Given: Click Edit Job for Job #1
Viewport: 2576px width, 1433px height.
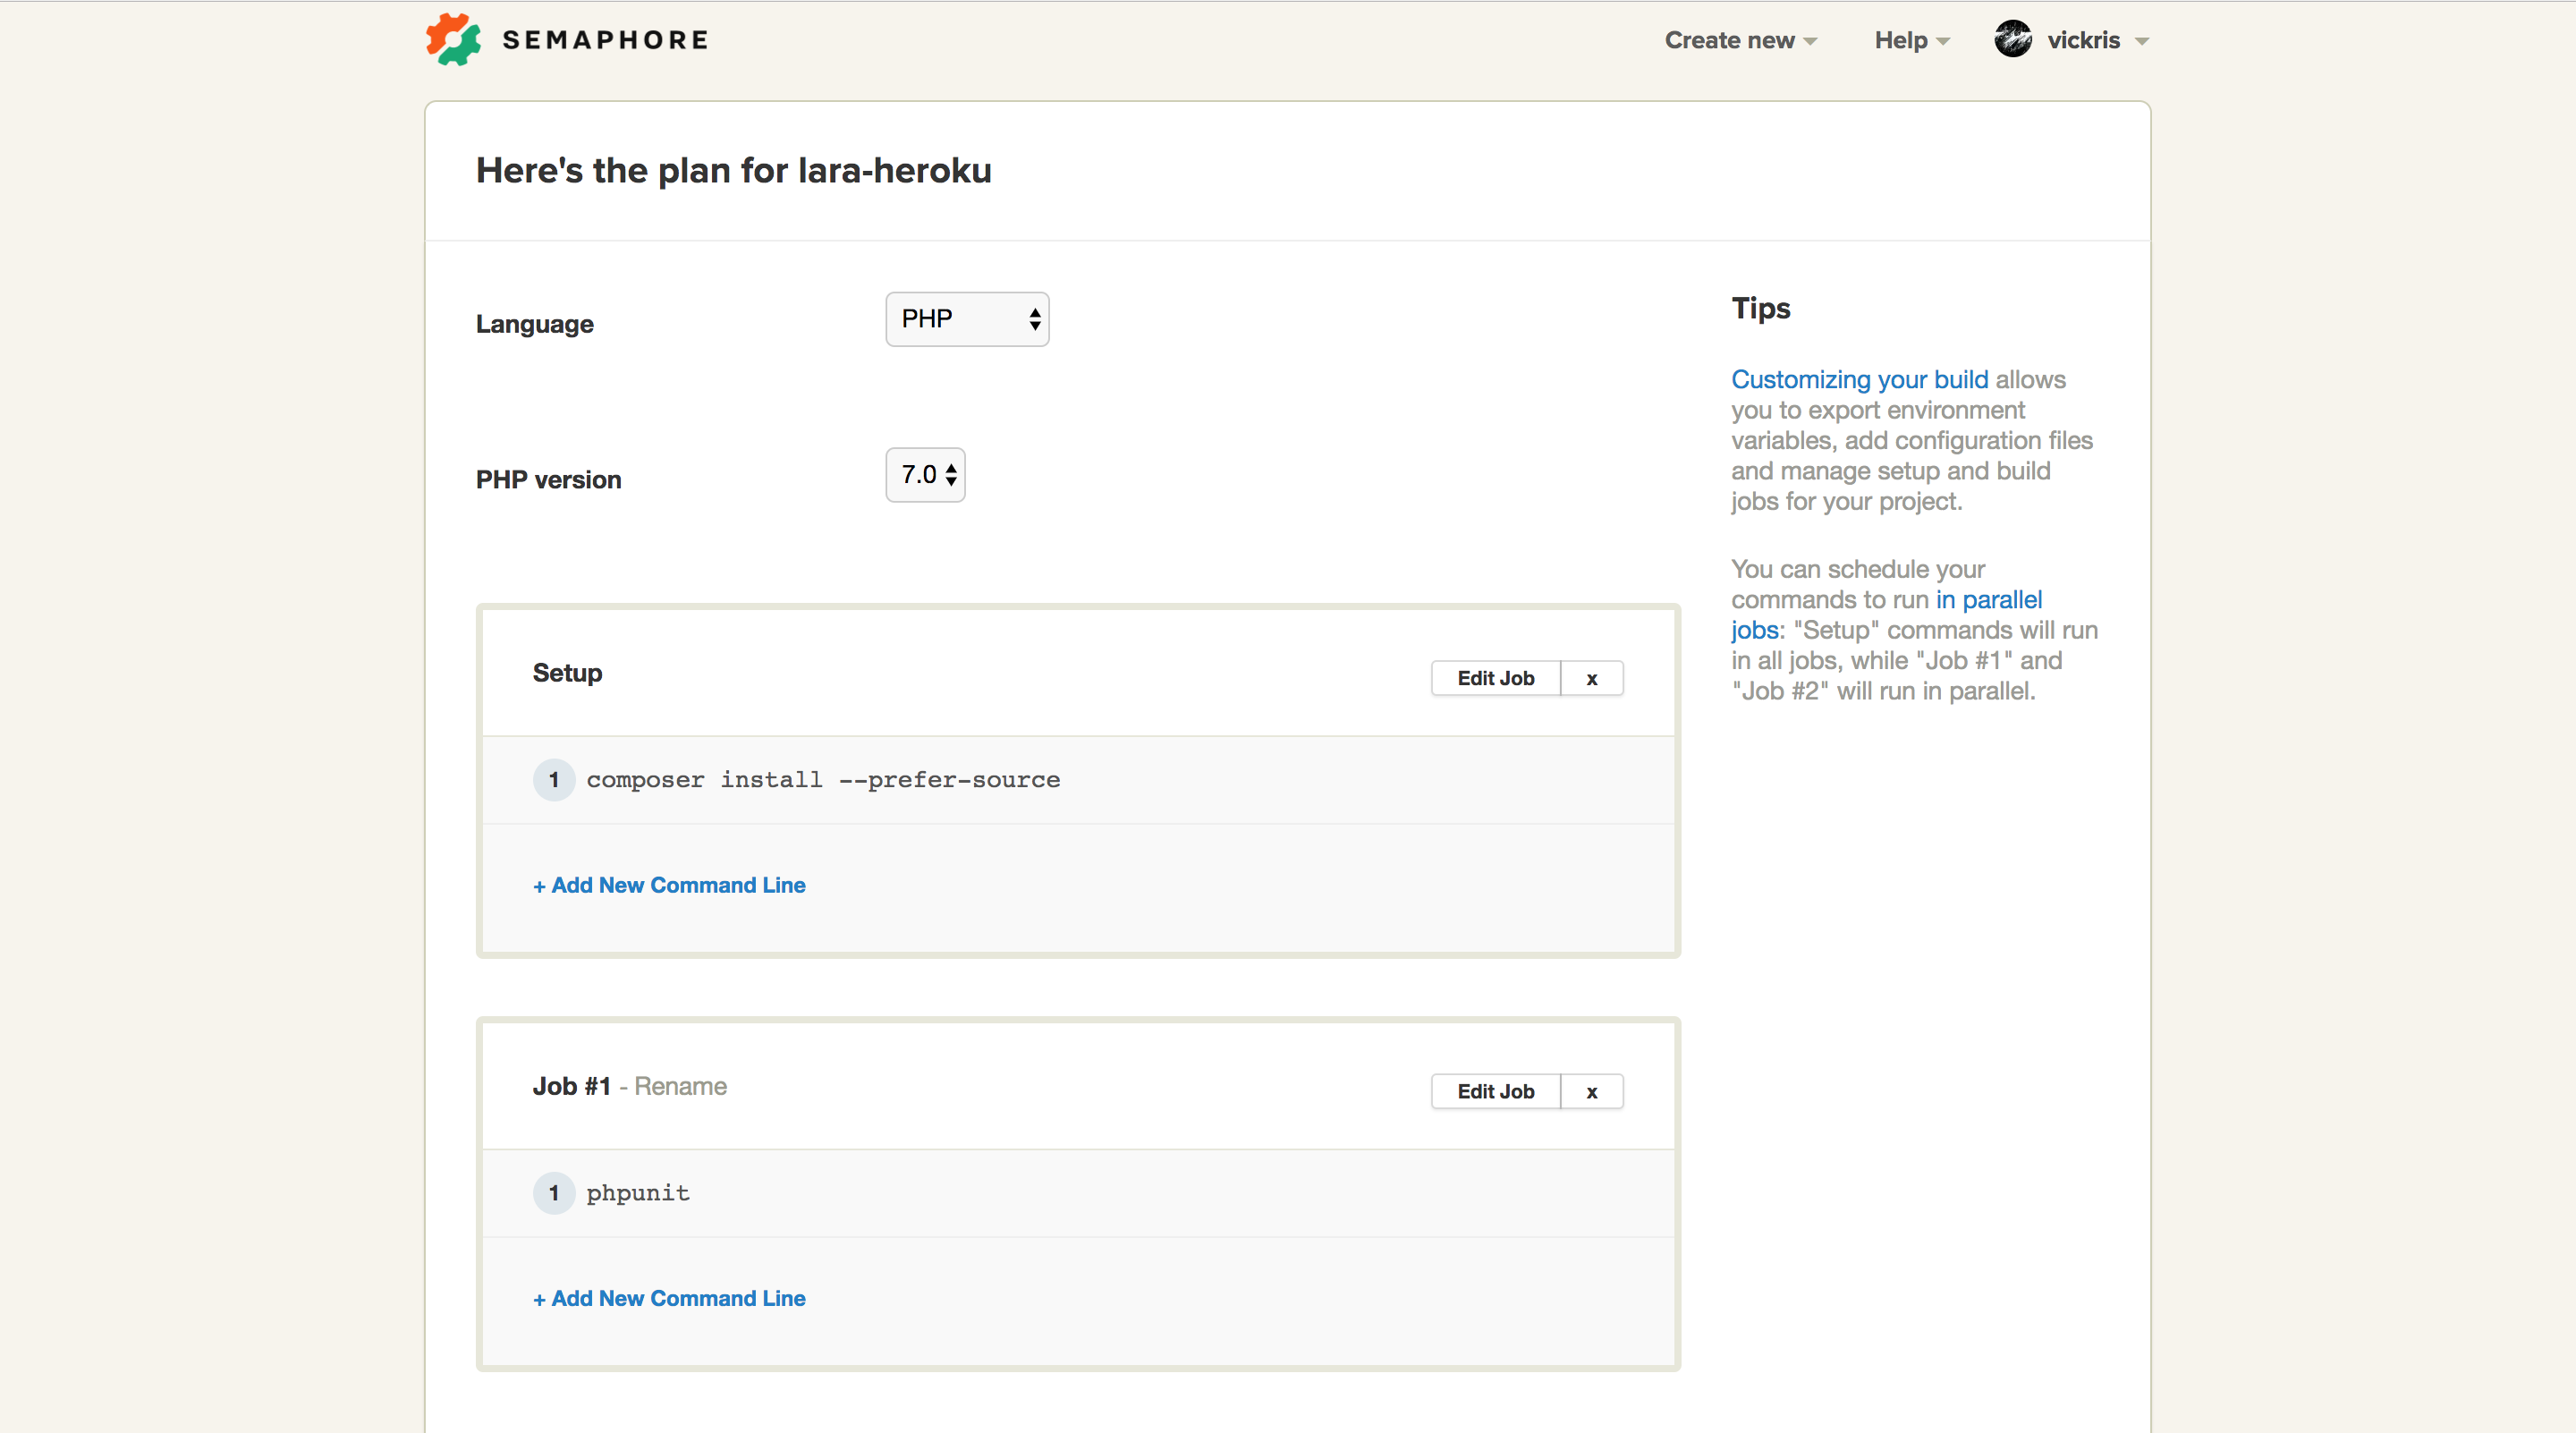Looking at the screenshot, I should pyautogui.click(x=1495, y=1092).
